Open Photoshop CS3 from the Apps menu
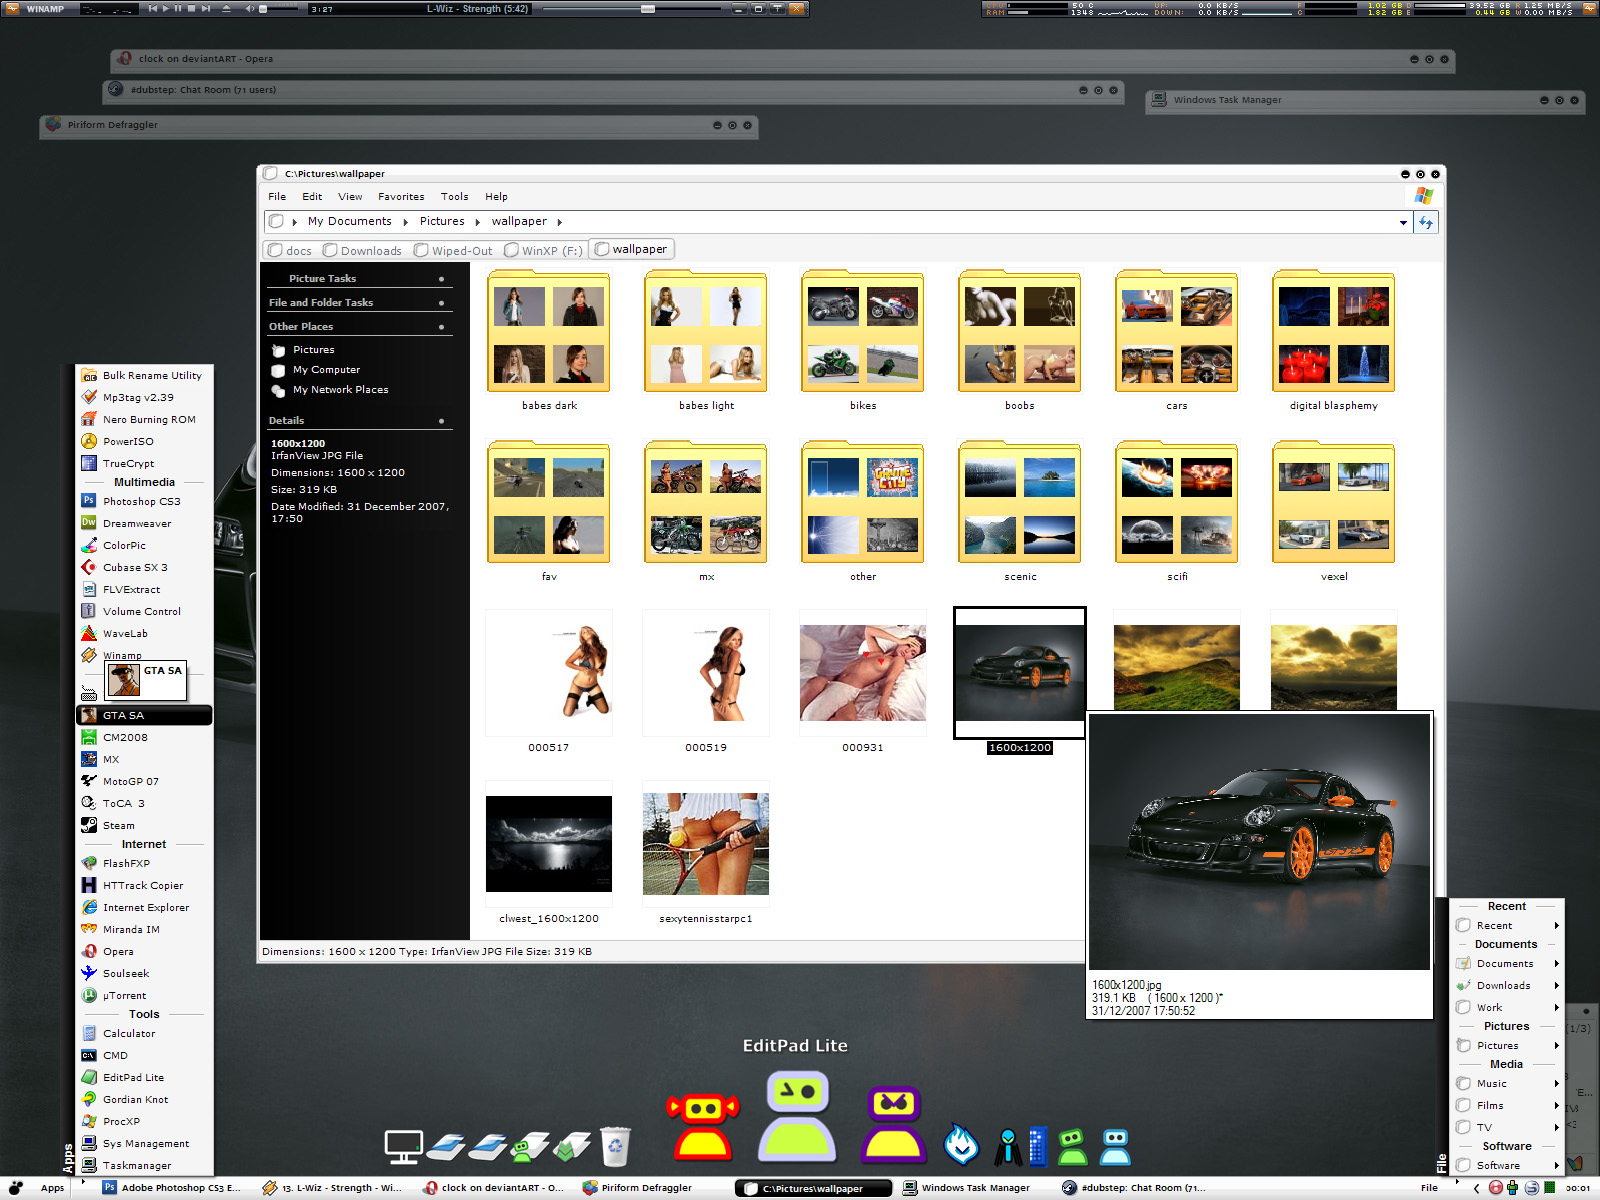This screenshot has height=1200, width=1600. 141,502
